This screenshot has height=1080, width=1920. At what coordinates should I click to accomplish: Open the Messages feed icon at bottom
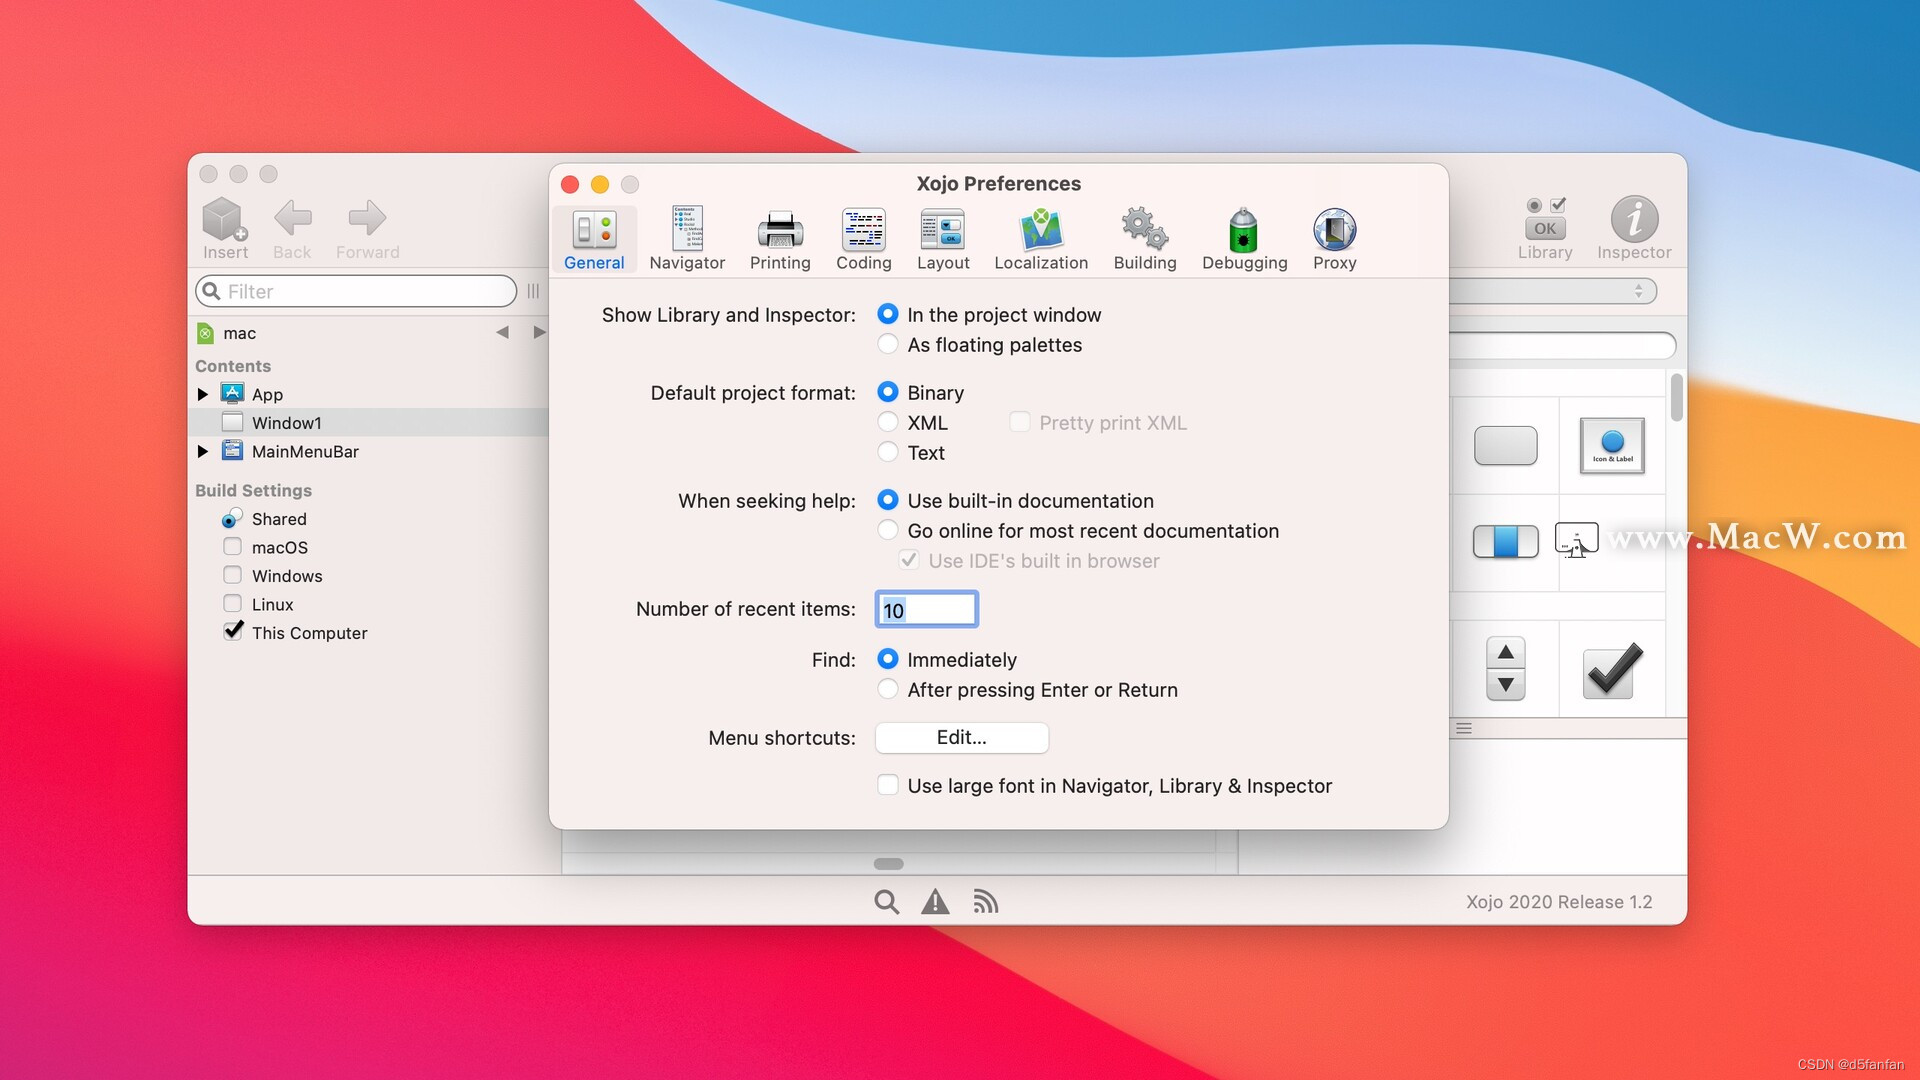[985, 902]
